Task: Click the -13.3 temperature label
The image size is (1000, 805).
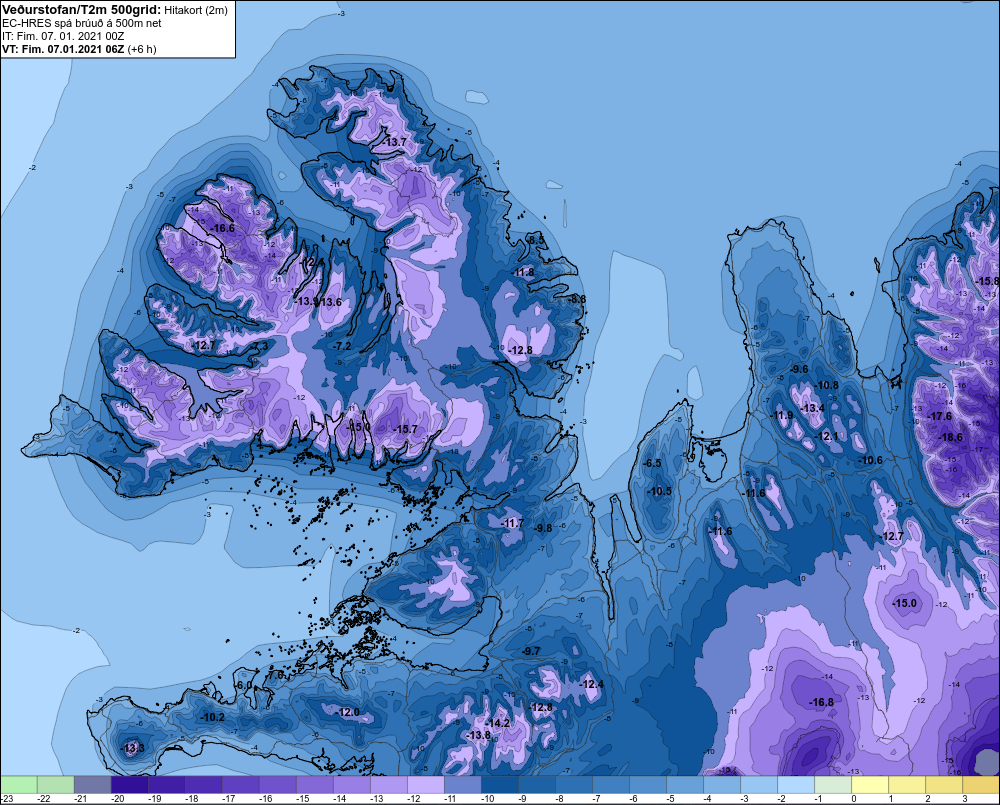Action: 132,748
